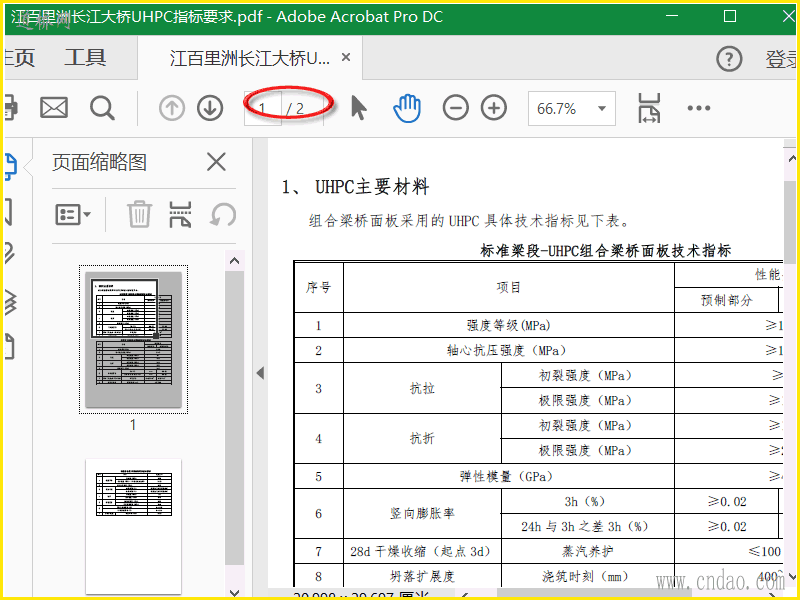
Task: Open the page thumbnails sidebar icon
Action: click(x=10, y=167)
